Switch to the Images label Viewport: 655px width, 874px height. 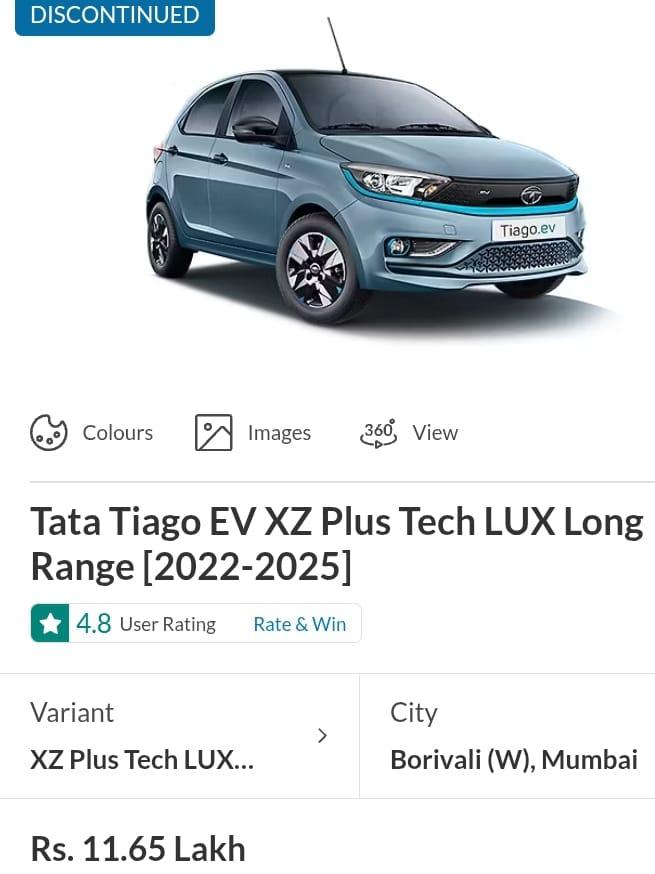click(x=279, y=433)
